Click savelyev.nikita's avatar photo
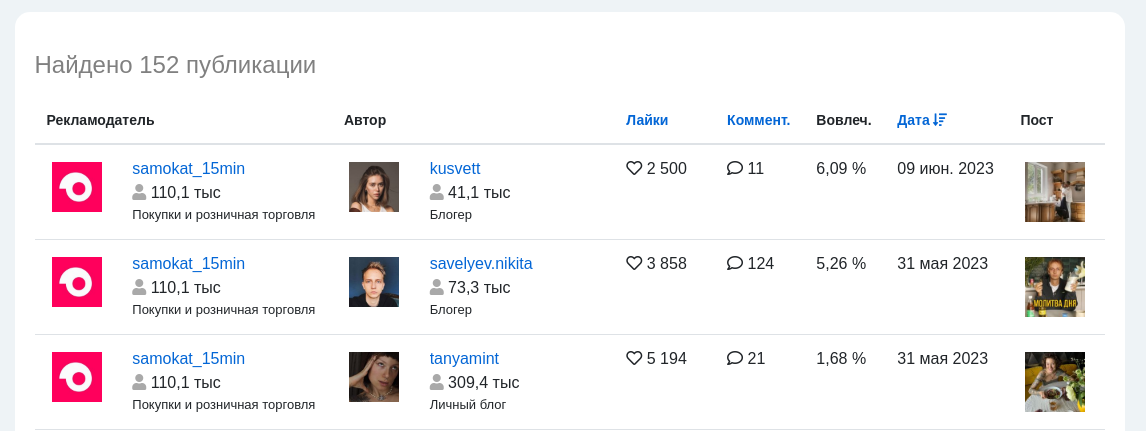The height and width of the screenshot is (431, 1146). click(x=373, y=282)
